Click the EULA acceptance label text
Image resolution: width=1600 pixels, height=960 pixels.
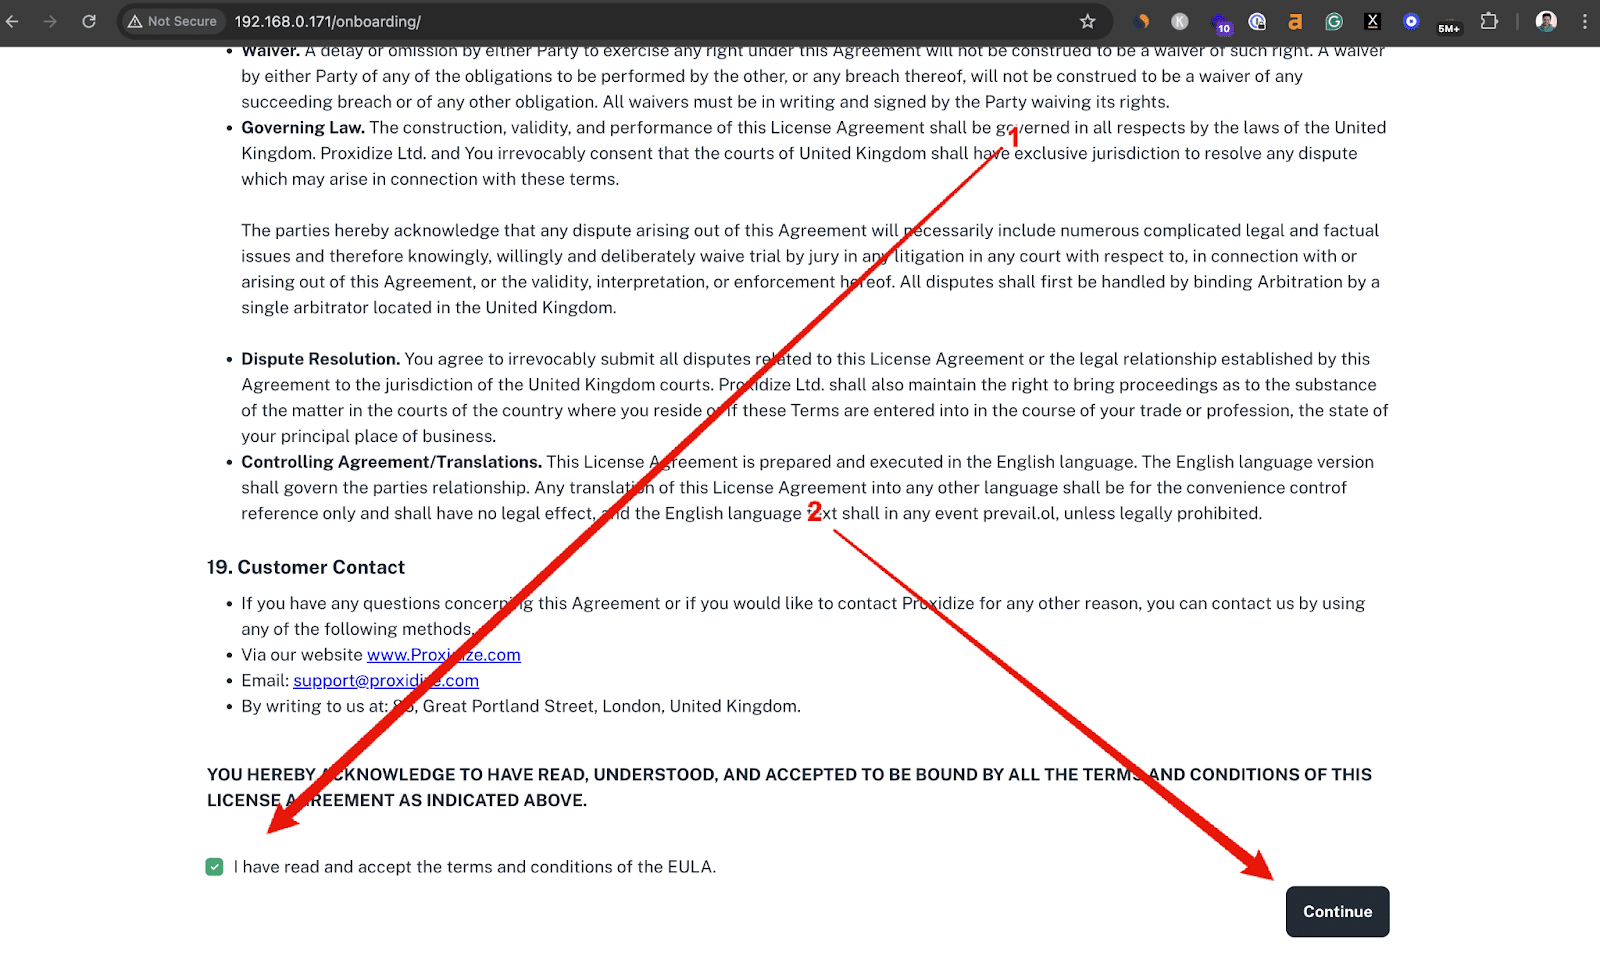point(475,867)
